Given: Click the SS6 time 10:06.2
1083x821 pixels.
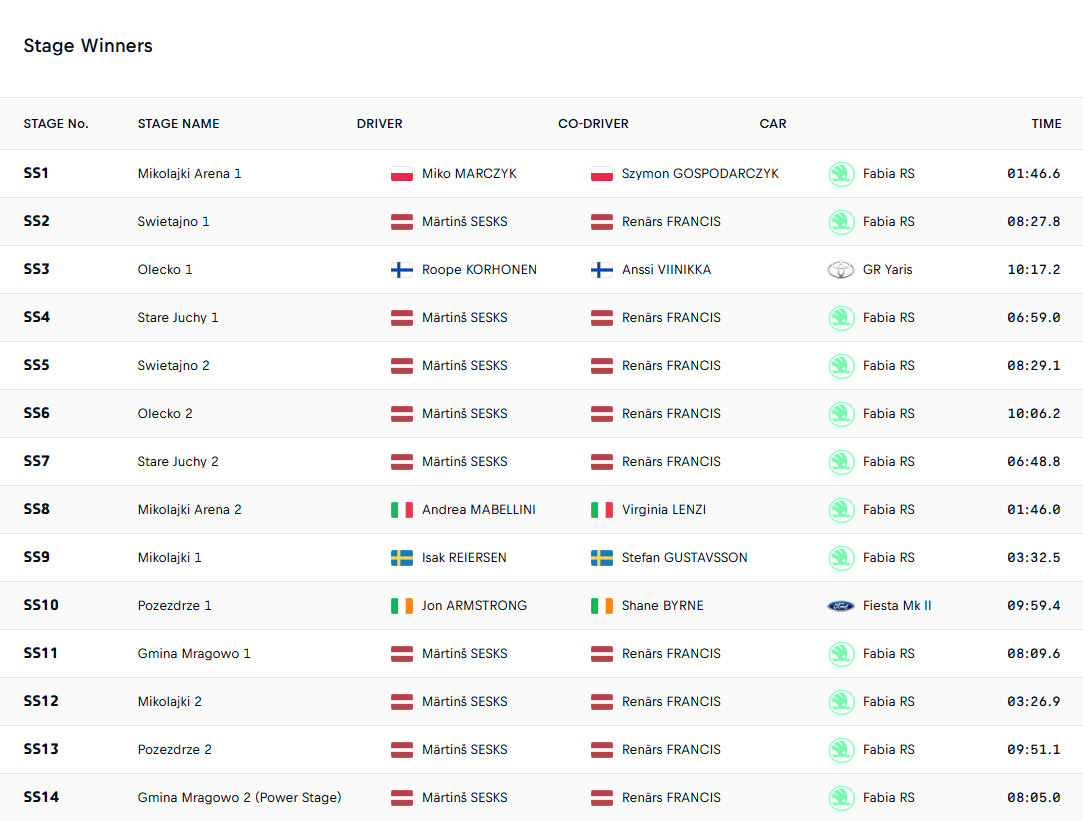Looking at the screenshot, I should 1033,414.
